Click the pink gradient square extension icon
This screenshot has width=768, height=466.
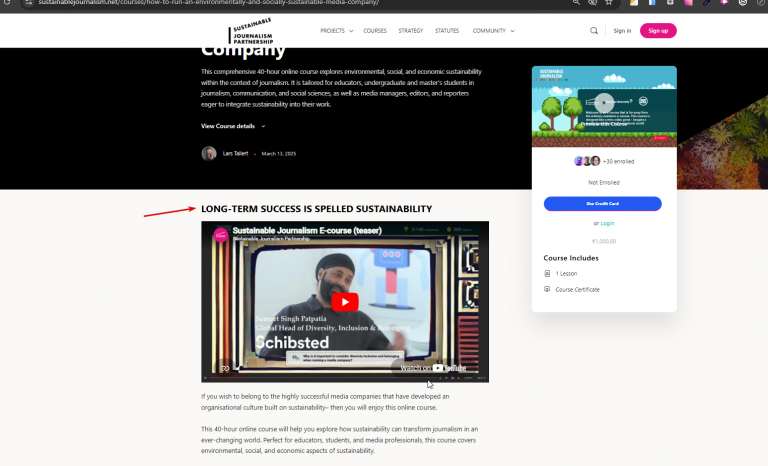pos(688,2)
